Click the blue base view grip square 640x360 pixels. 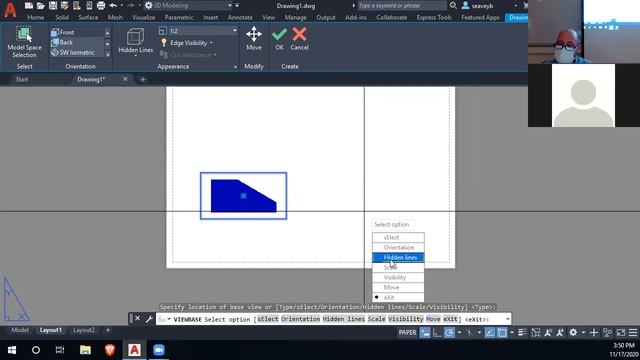click(x=244, y=196)
